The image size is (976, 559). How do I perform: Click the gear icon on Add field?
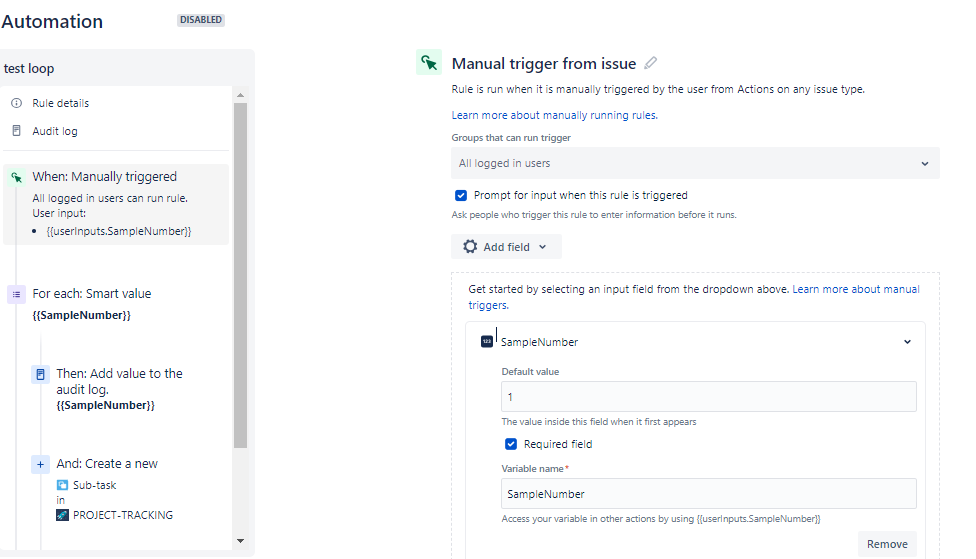(x=470, y=247)
